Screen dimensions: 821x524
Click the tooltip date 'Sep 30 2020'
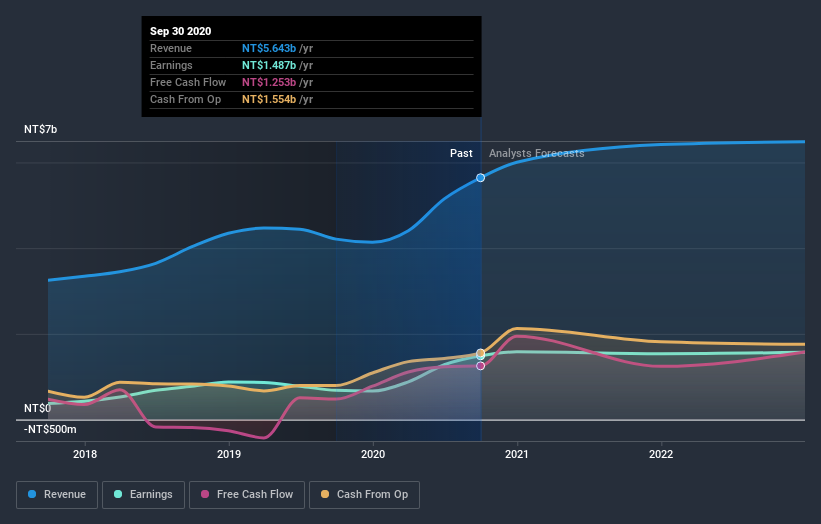click(x=181, y=31)
